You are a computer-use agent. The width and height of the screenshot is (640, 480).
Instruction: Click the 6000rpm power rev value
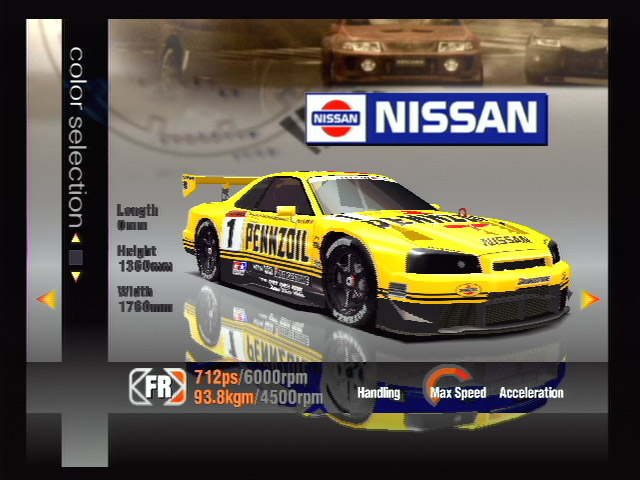click(x=276, y=377)
